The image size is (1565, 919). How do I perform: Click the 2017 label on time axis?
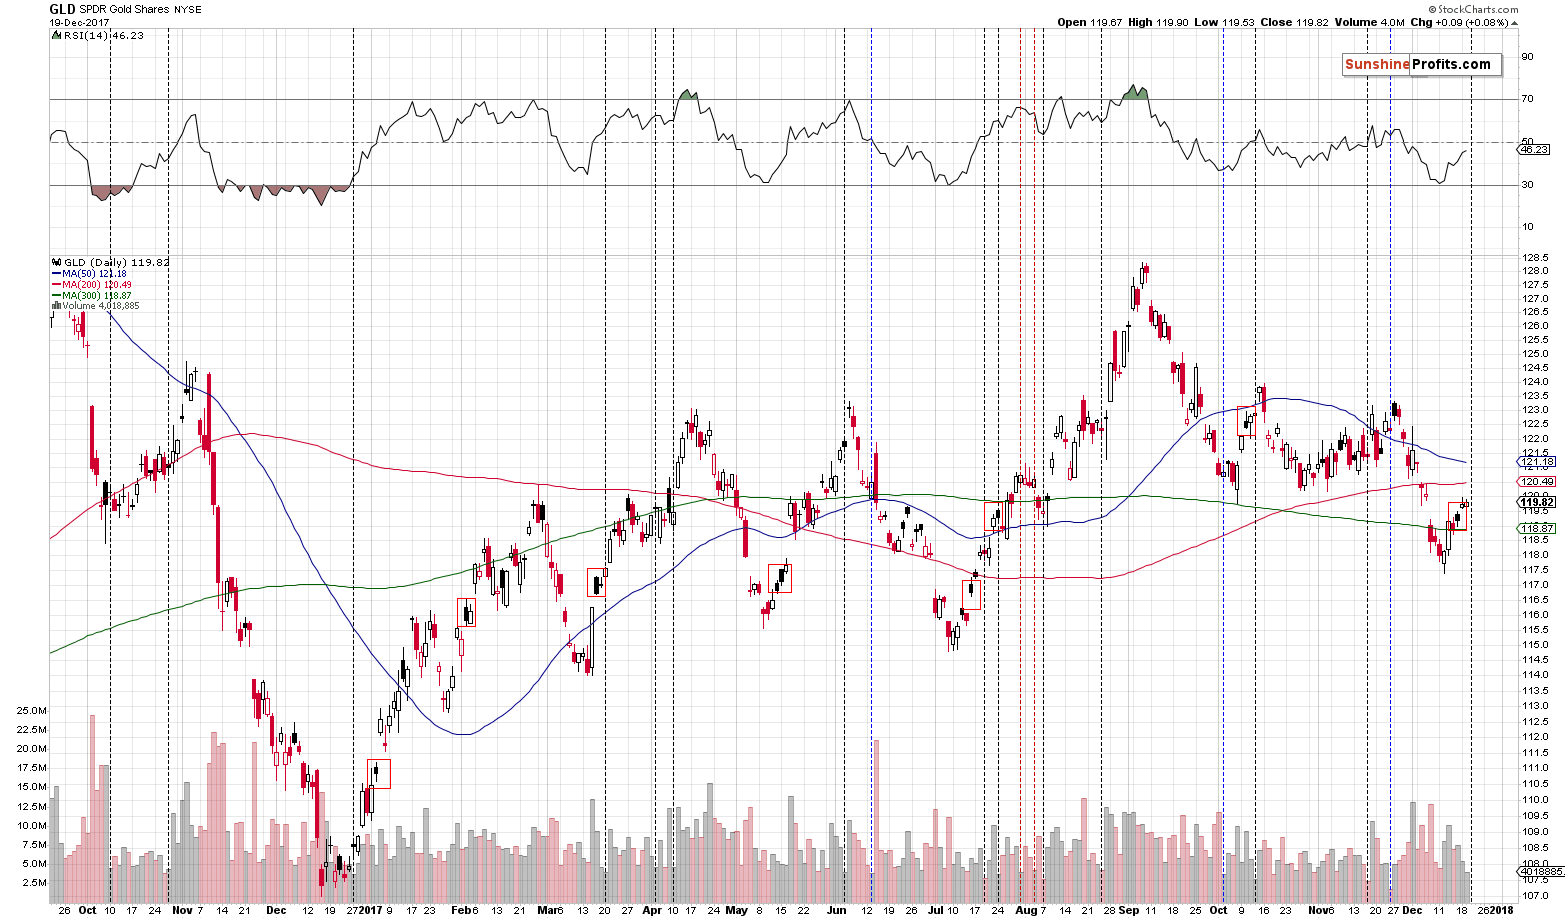371,911
